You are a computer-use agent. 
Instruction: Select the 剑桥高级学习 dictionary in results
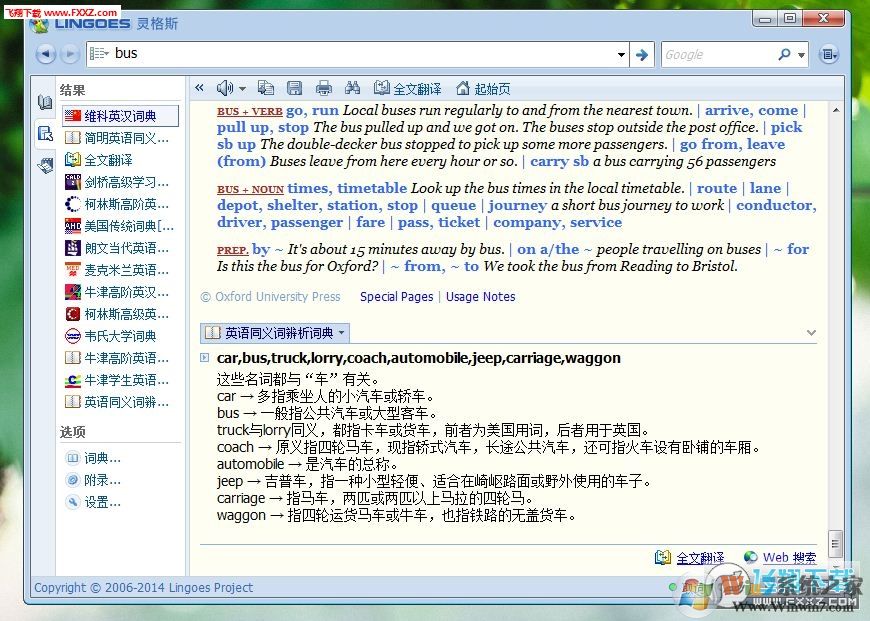tap(122, 182)
